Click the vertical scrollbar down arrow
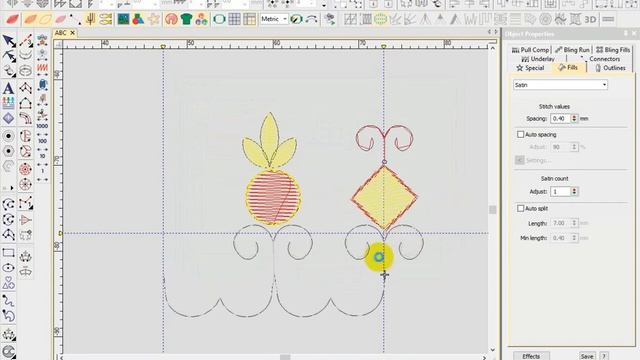 493,350
